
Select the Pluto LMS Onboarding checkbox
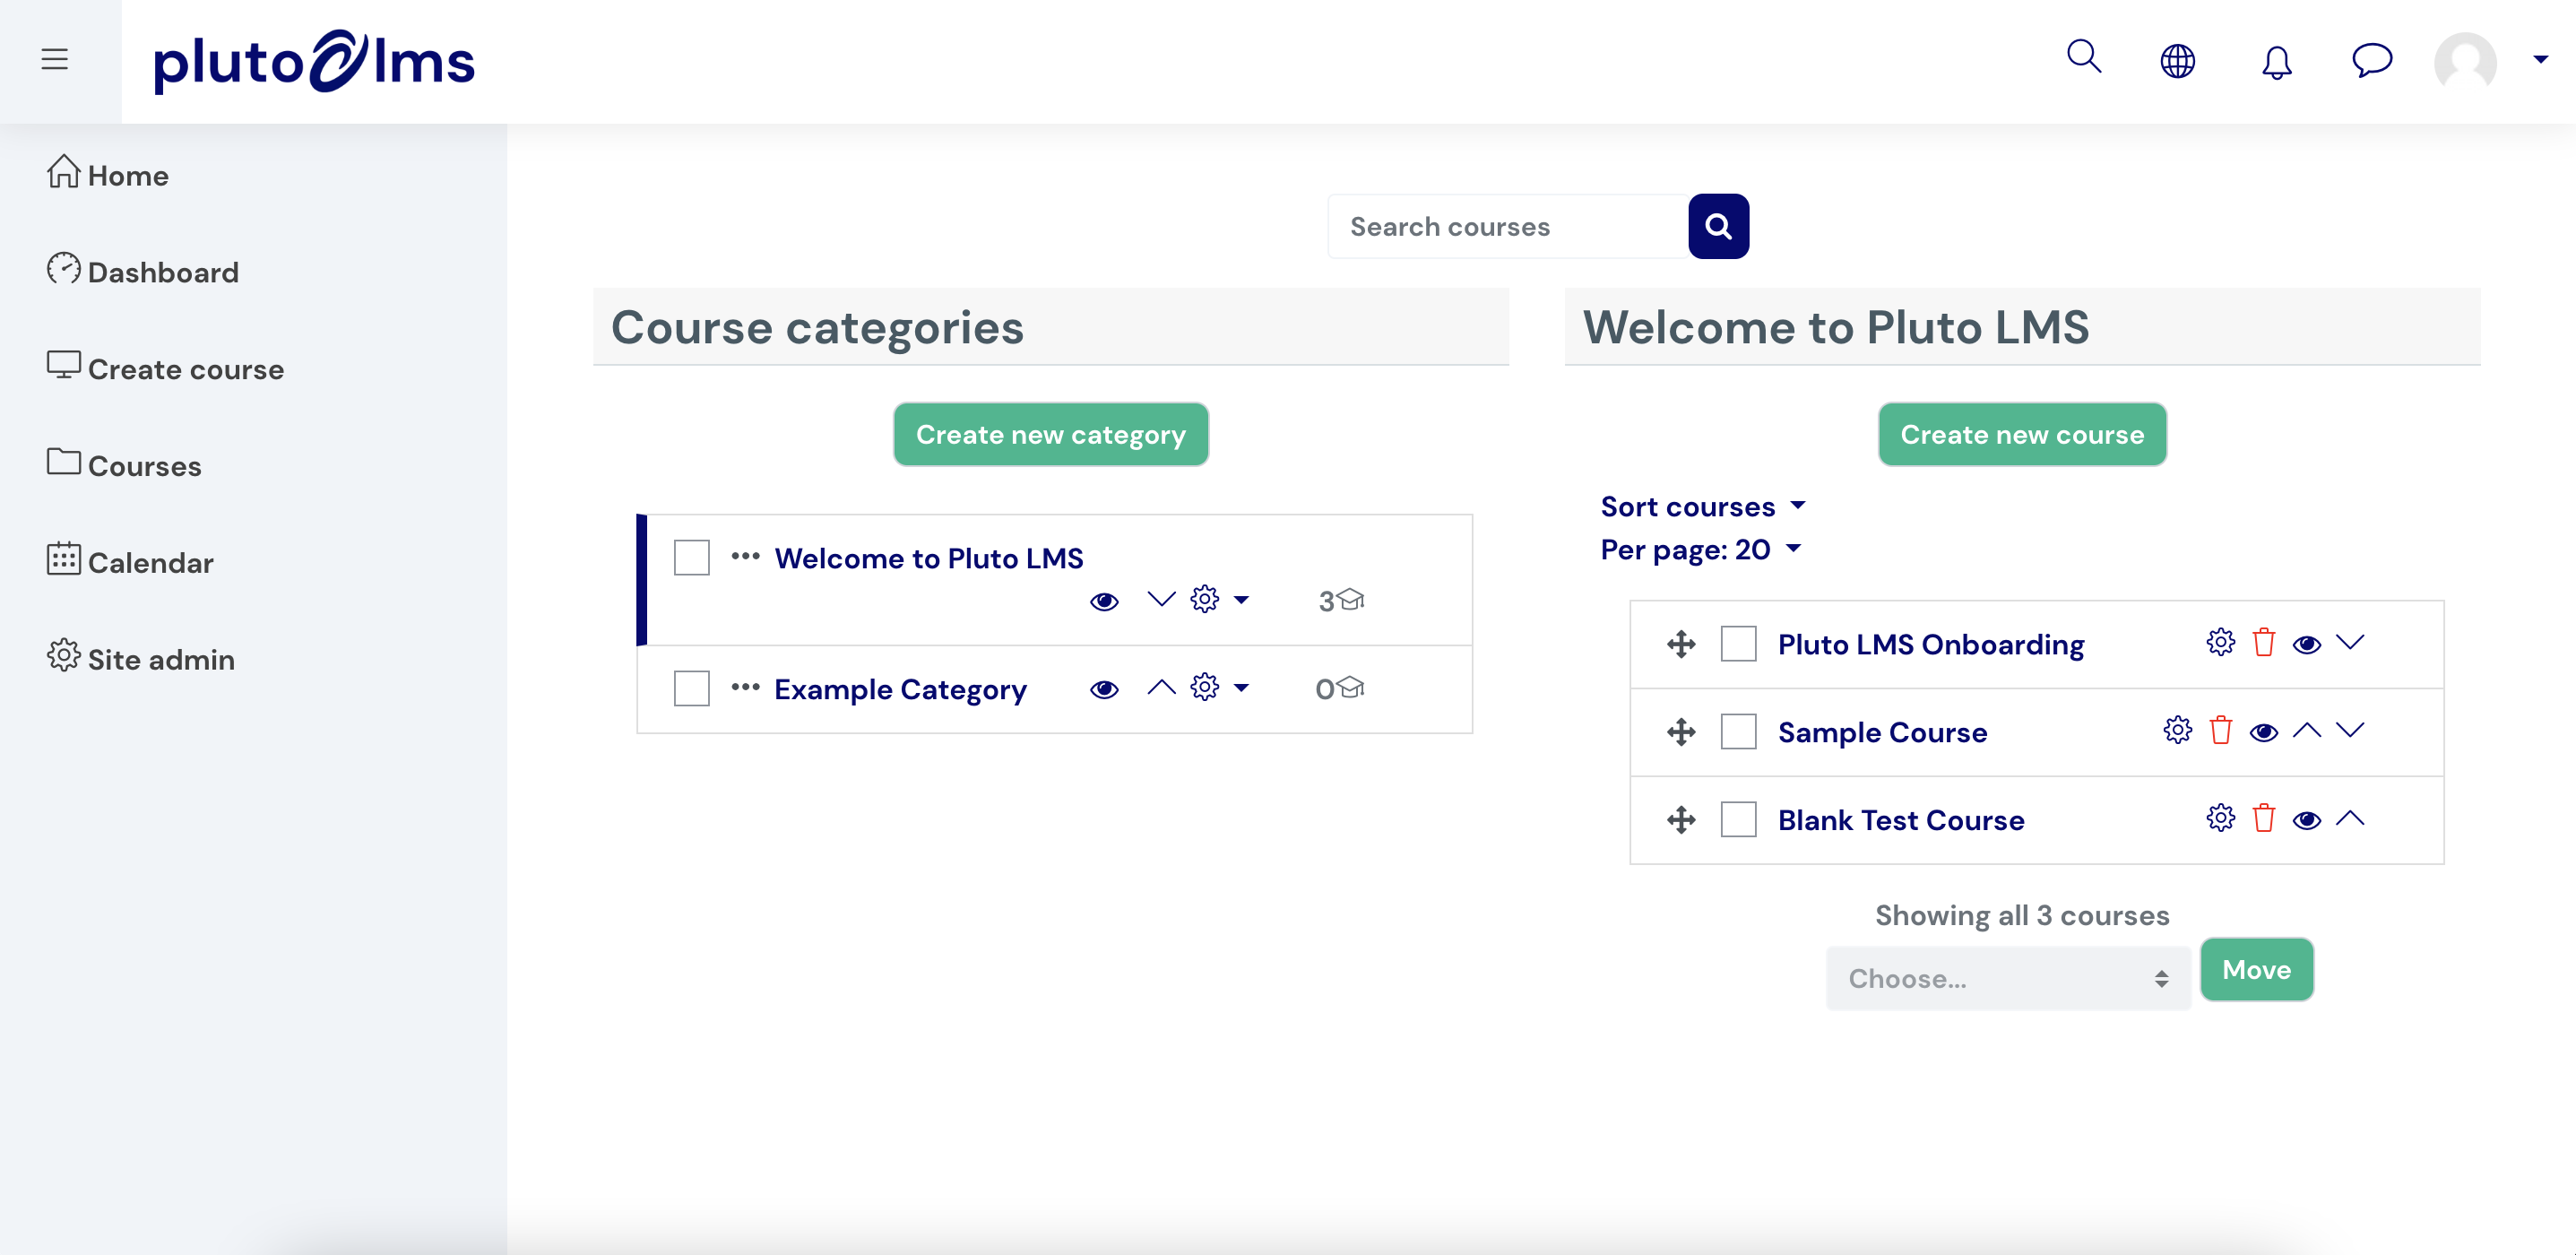pos(1739,644)
